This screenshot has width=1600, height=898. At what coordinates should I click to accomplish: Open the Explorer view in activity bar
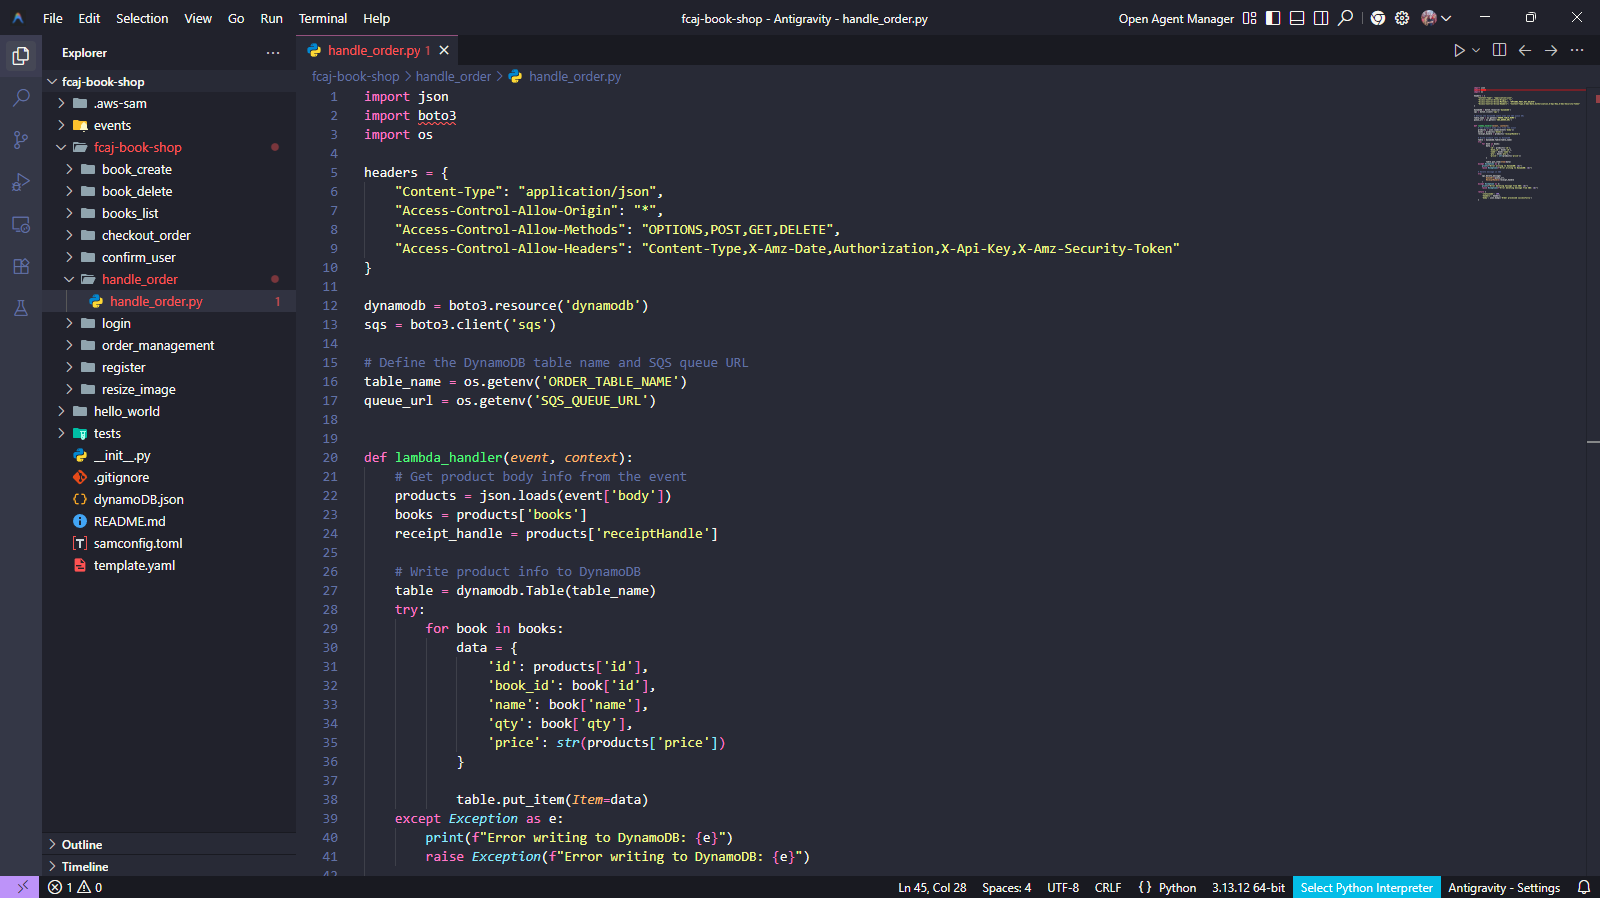(21, 56)
